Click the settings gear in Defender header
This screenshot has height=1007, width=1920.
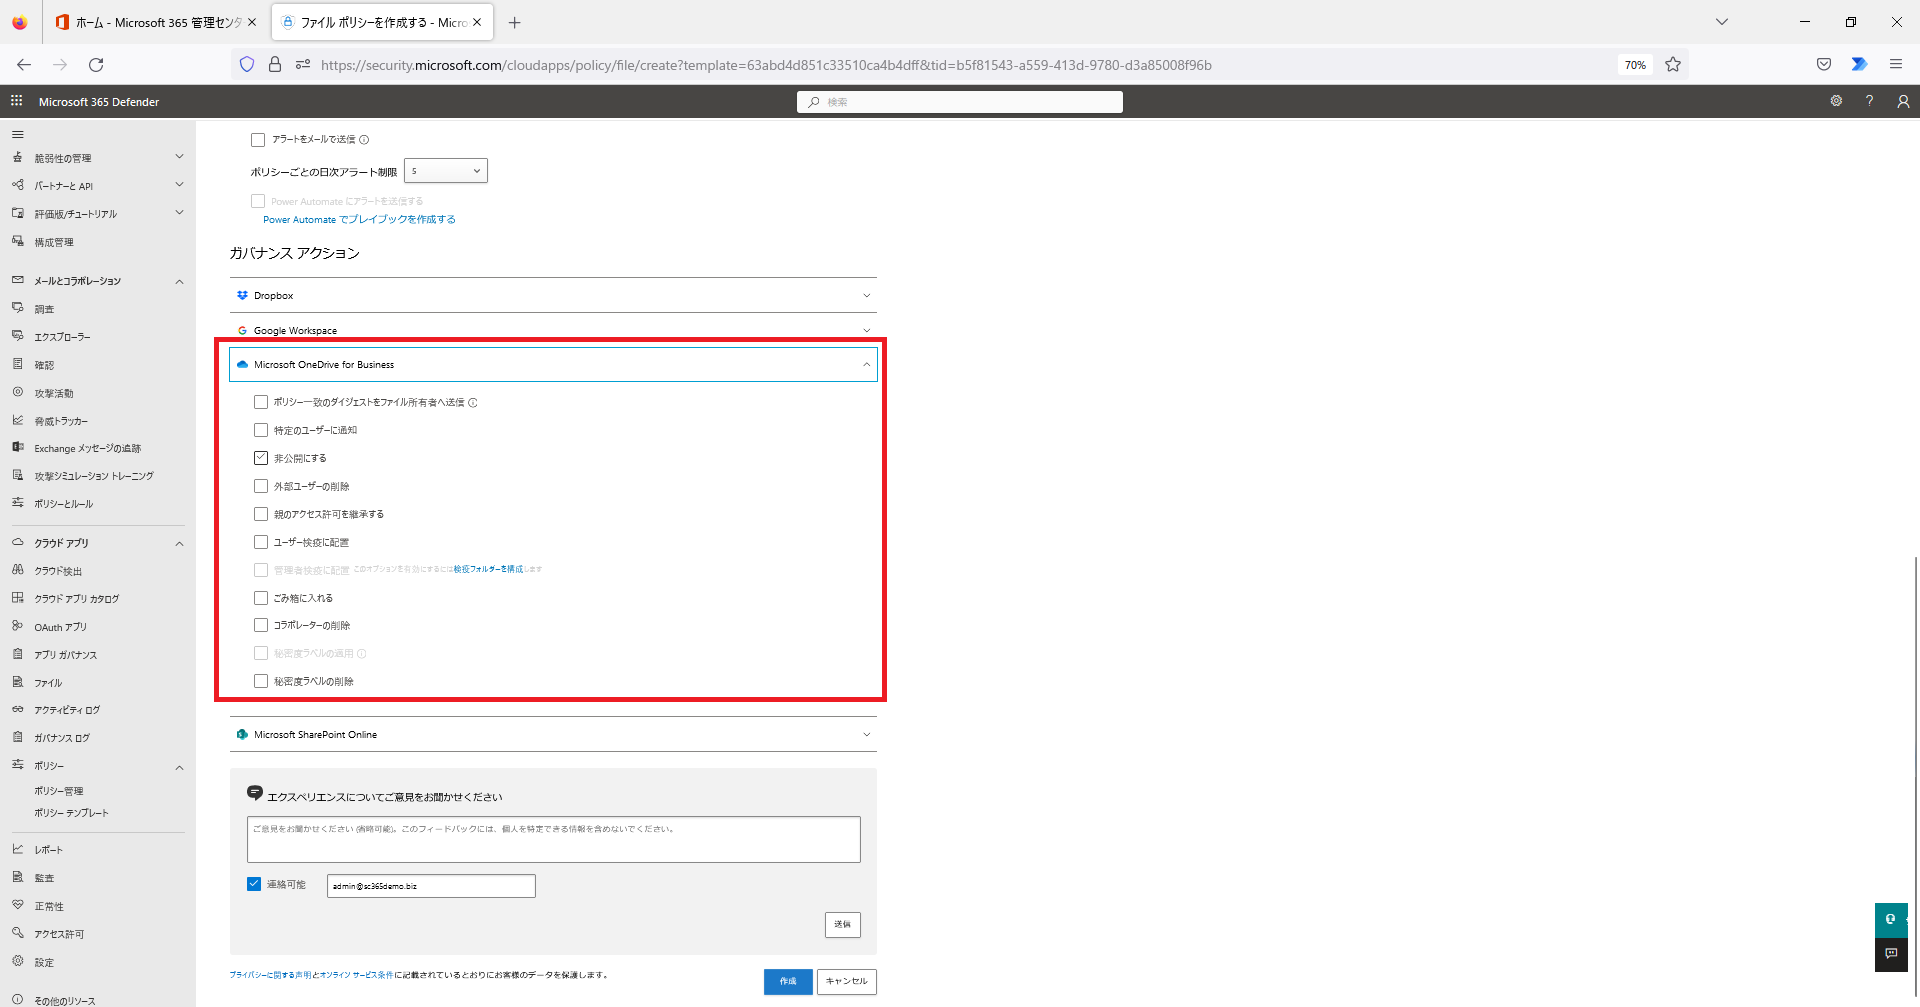click(x=1836, y=101)
